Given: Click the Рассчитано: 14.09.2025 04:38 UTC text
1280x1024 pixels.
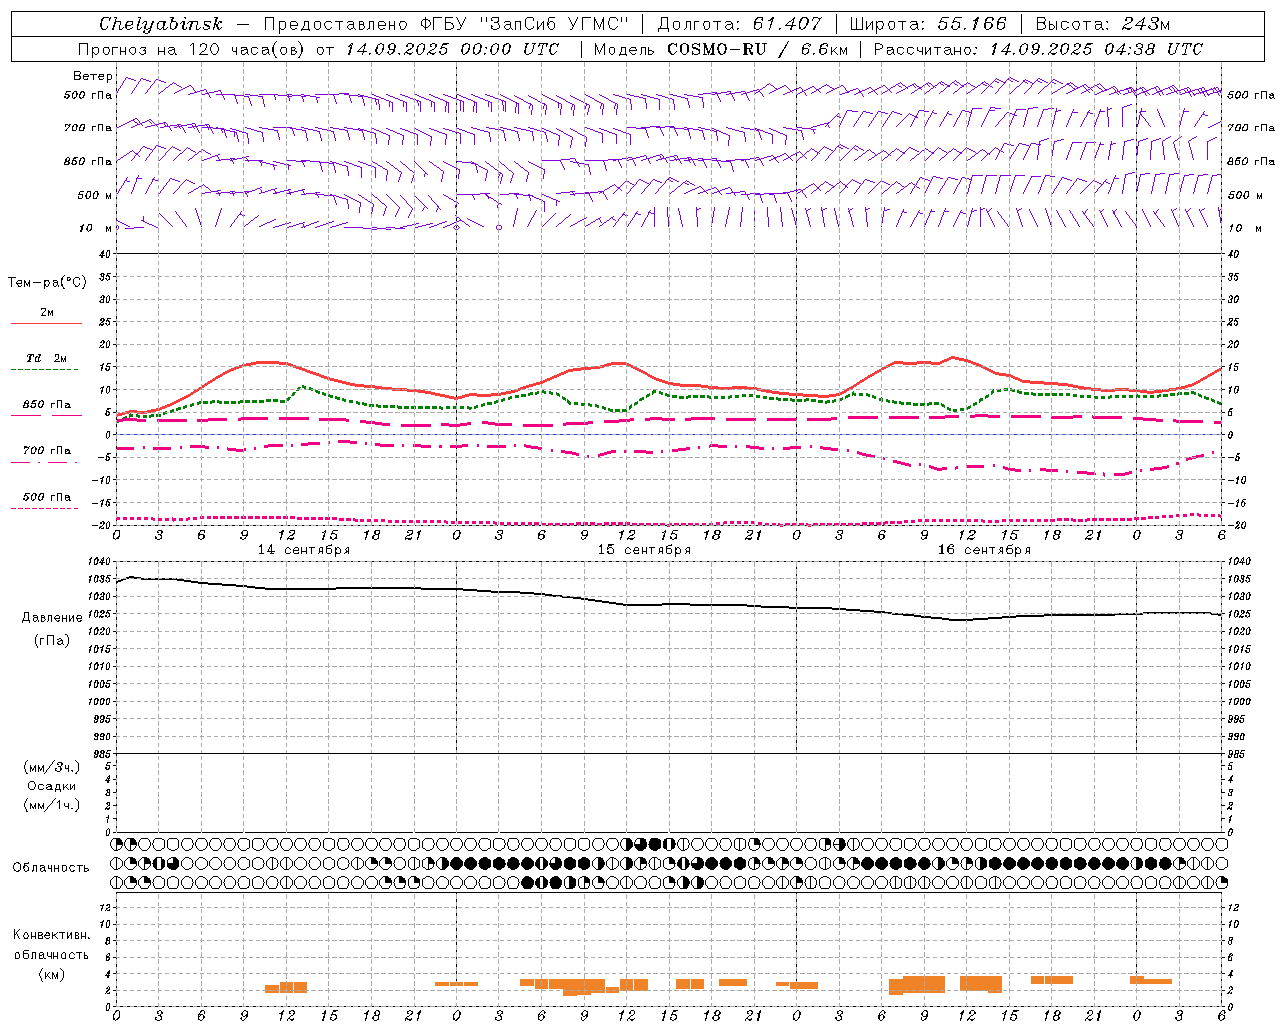Looking at the screenshot, I should pos(1038,49).
